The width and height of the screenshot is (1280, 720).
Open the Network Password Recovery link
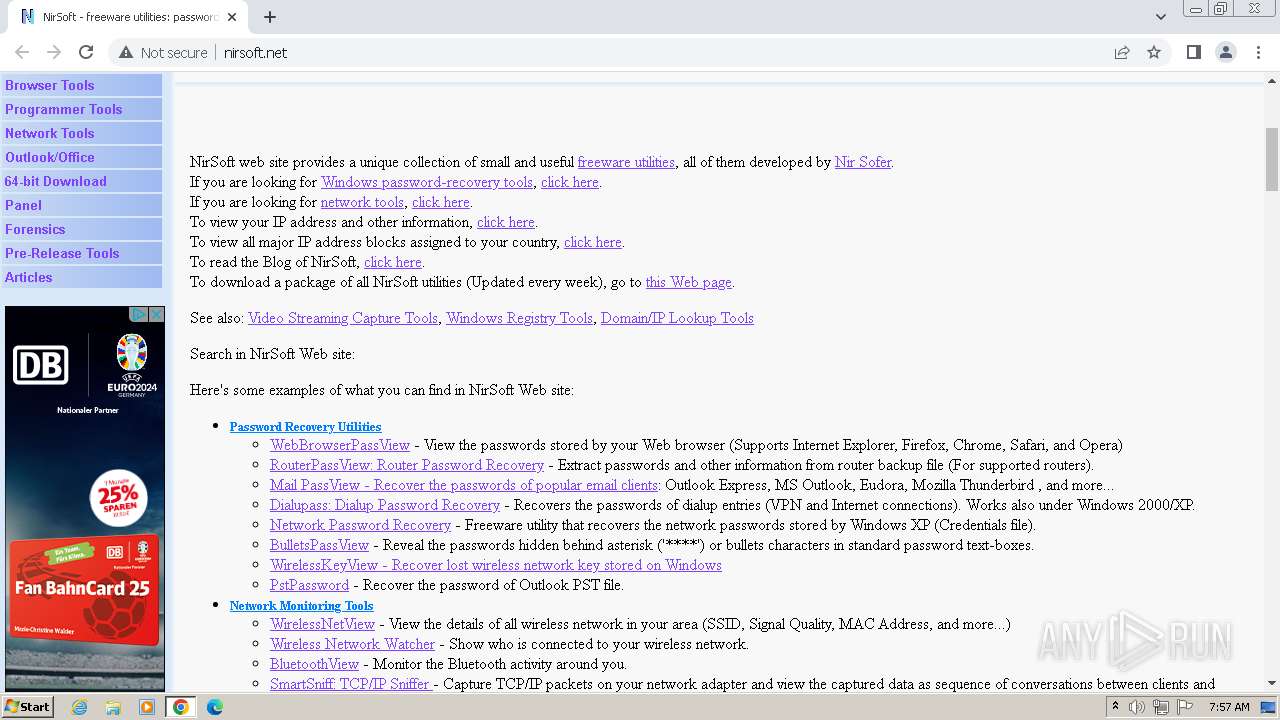[x=360, y=525]
